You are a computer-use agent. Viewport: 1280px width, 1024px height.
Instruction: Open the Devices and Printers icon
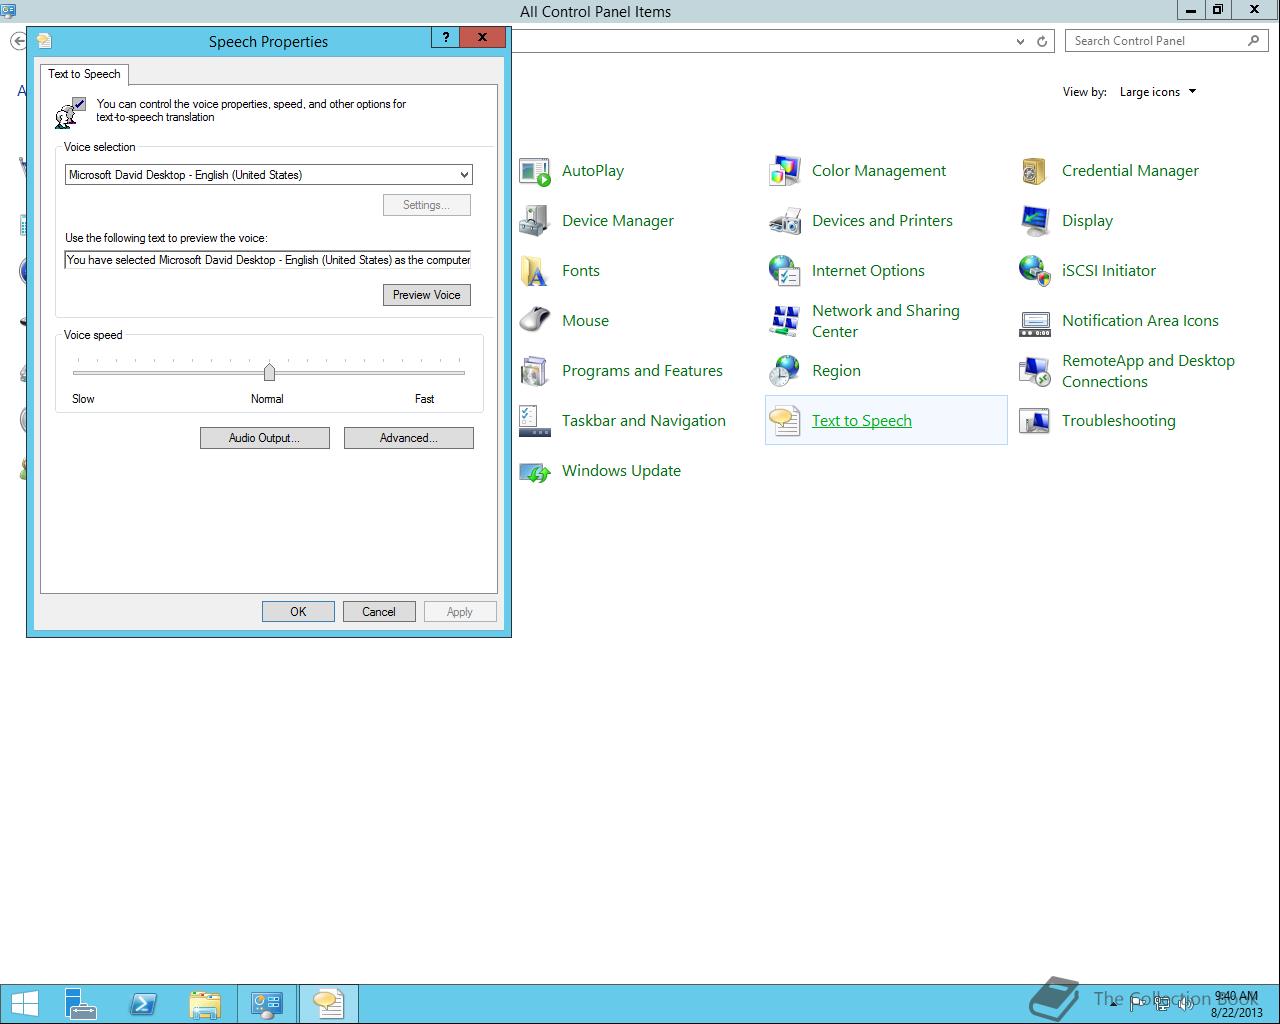coord(785,221)
